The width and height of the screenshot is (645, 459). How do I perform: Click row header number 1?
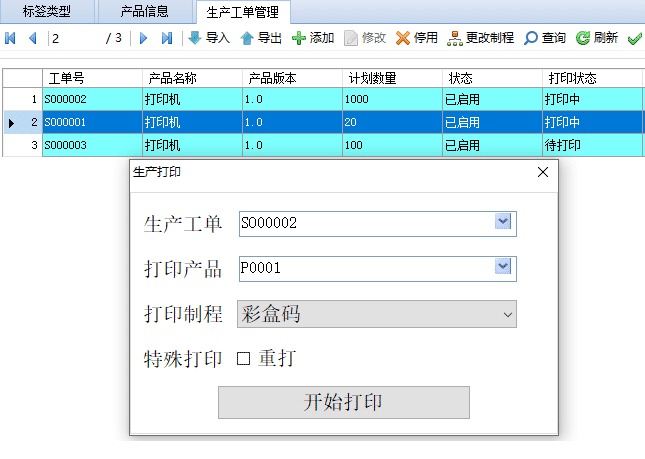pyautogui.click(x=23, y=99)
